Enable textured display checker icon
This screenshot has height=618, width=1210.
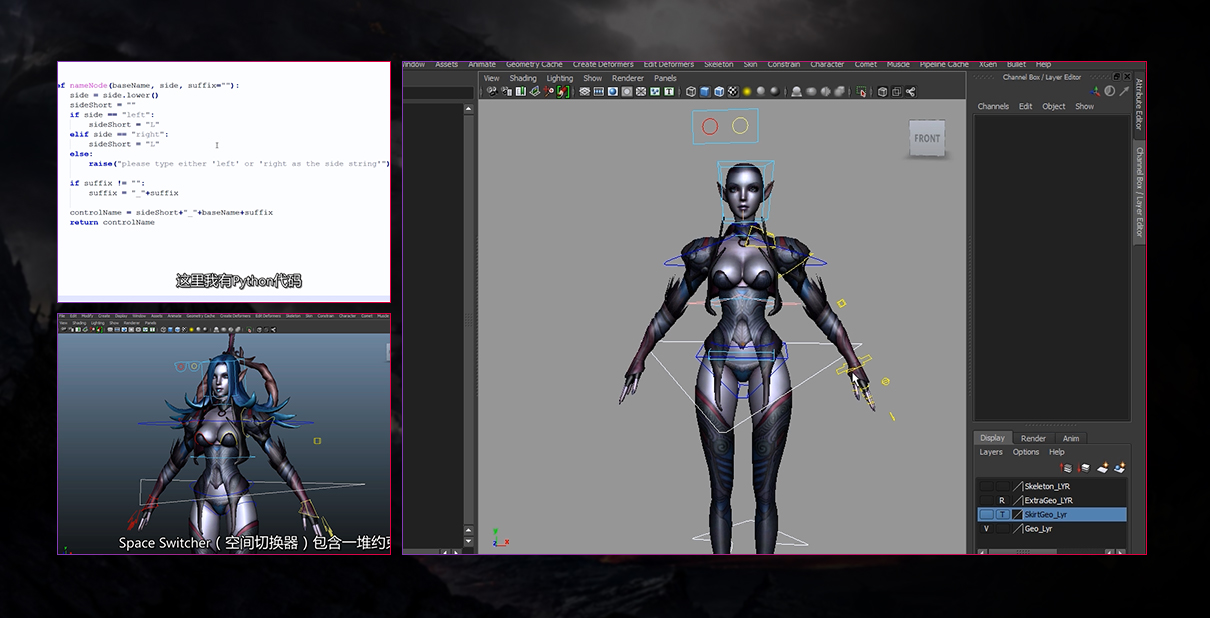[733, 92]
